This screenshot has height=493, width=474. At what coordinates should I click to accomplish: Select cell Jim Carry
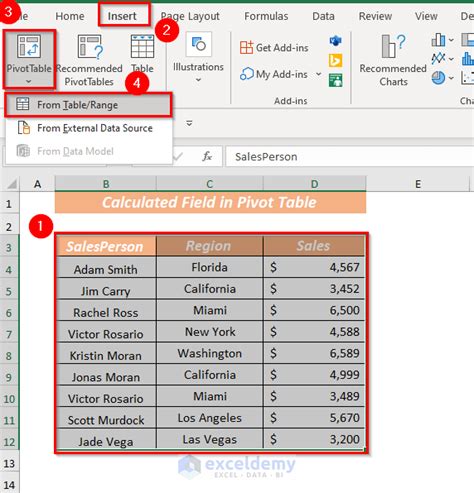(x=106, y=289)
